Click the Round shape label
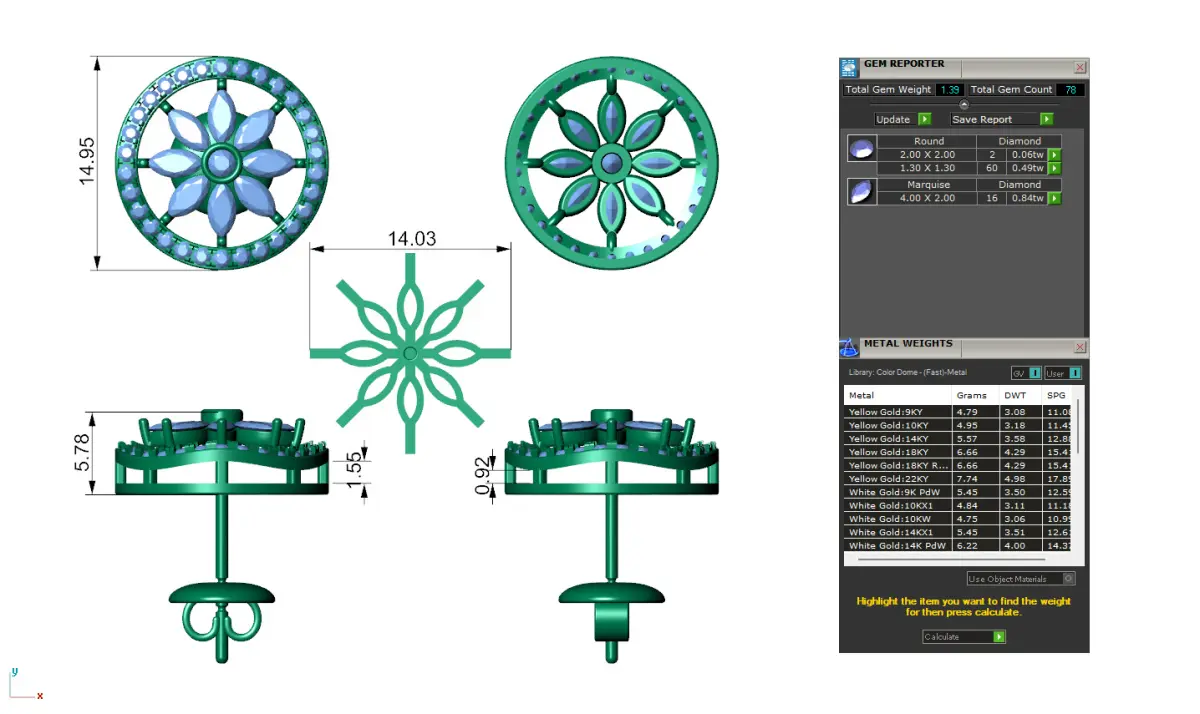Image resolution: width=1200 pixels, height=714 pixels. tap(927, 142)
